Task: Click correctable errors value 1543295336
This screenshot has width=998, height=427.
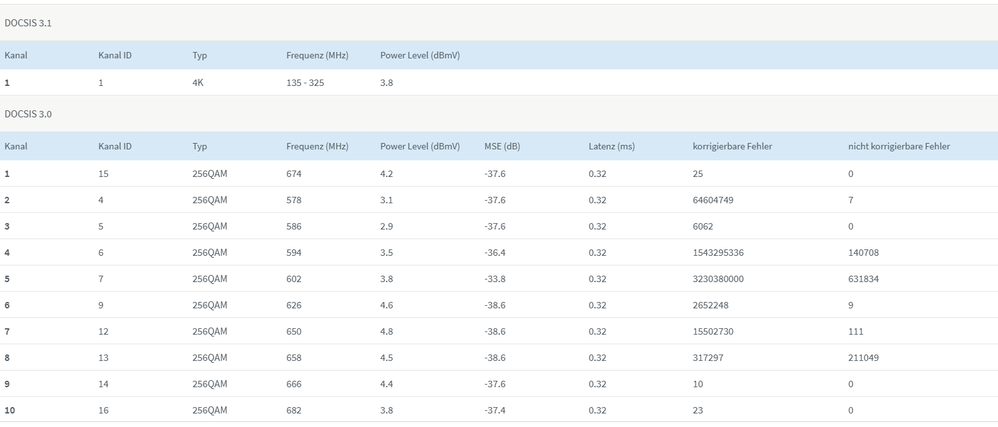Action: click(x=718, y=253)
